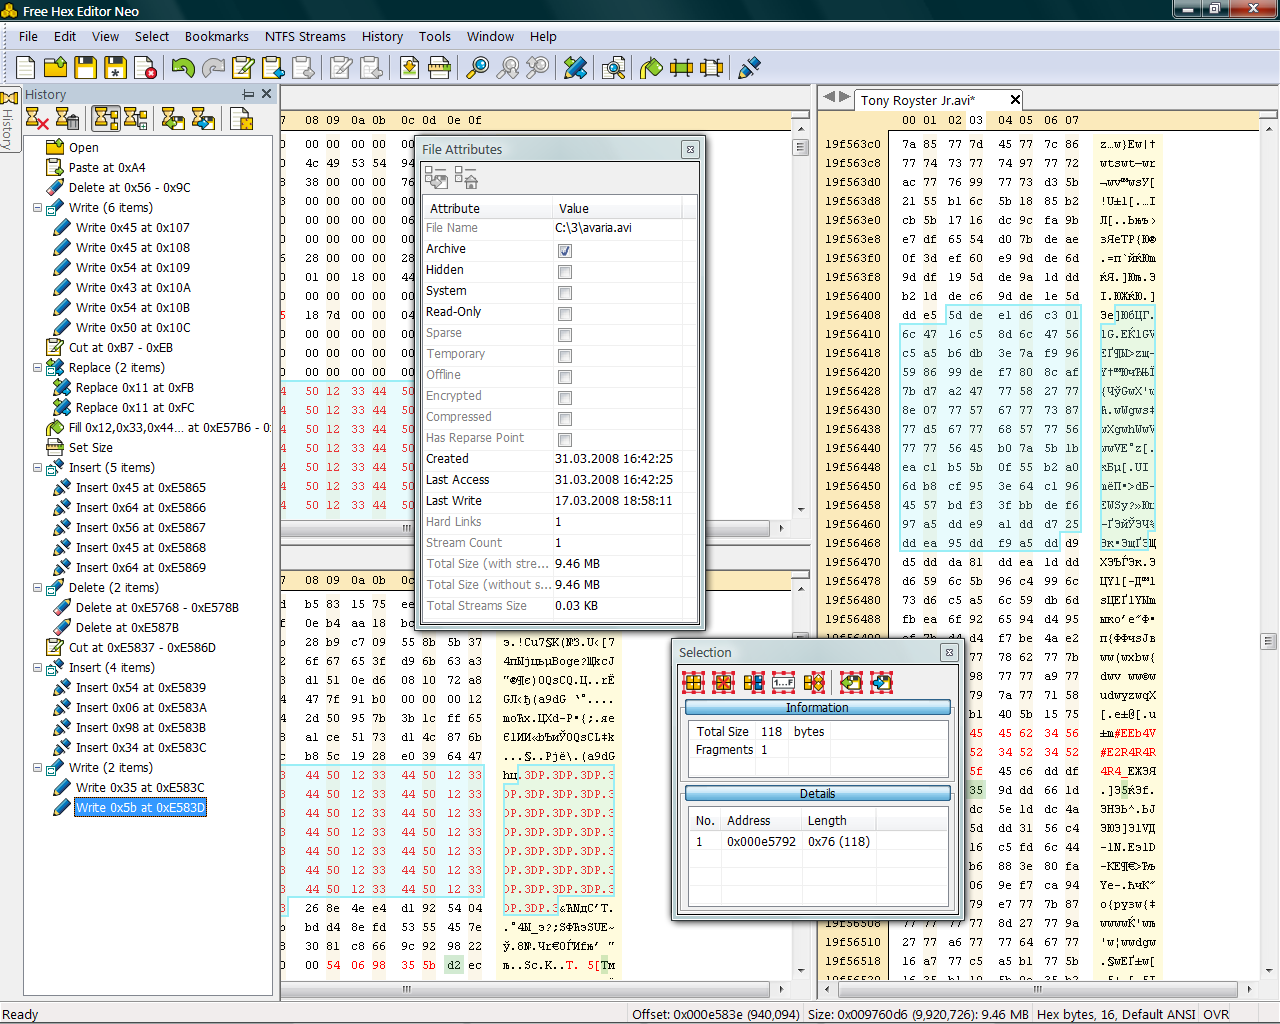Collapse the Insert (5 items) history group
This screenshot has width=1280, height=1024.
point(37,468)
